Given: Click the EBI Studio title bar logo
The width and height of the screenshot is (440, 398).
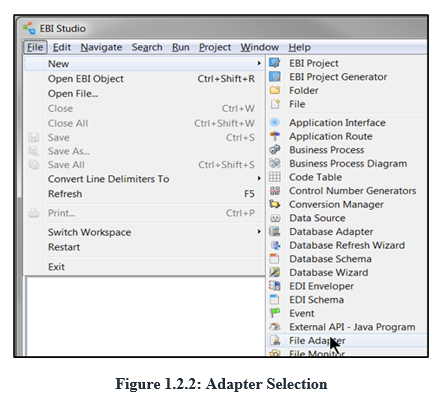Looking at the screenshot, I should (x=29, y=28).
